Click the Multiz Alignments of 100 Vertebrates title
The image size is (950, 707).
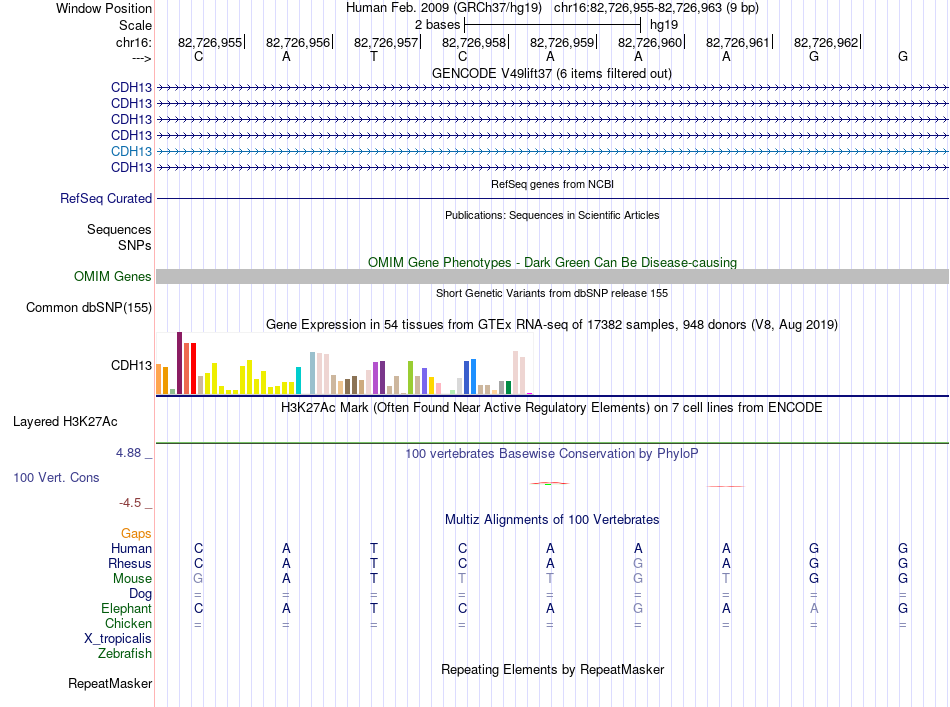(x=552, y=519)
